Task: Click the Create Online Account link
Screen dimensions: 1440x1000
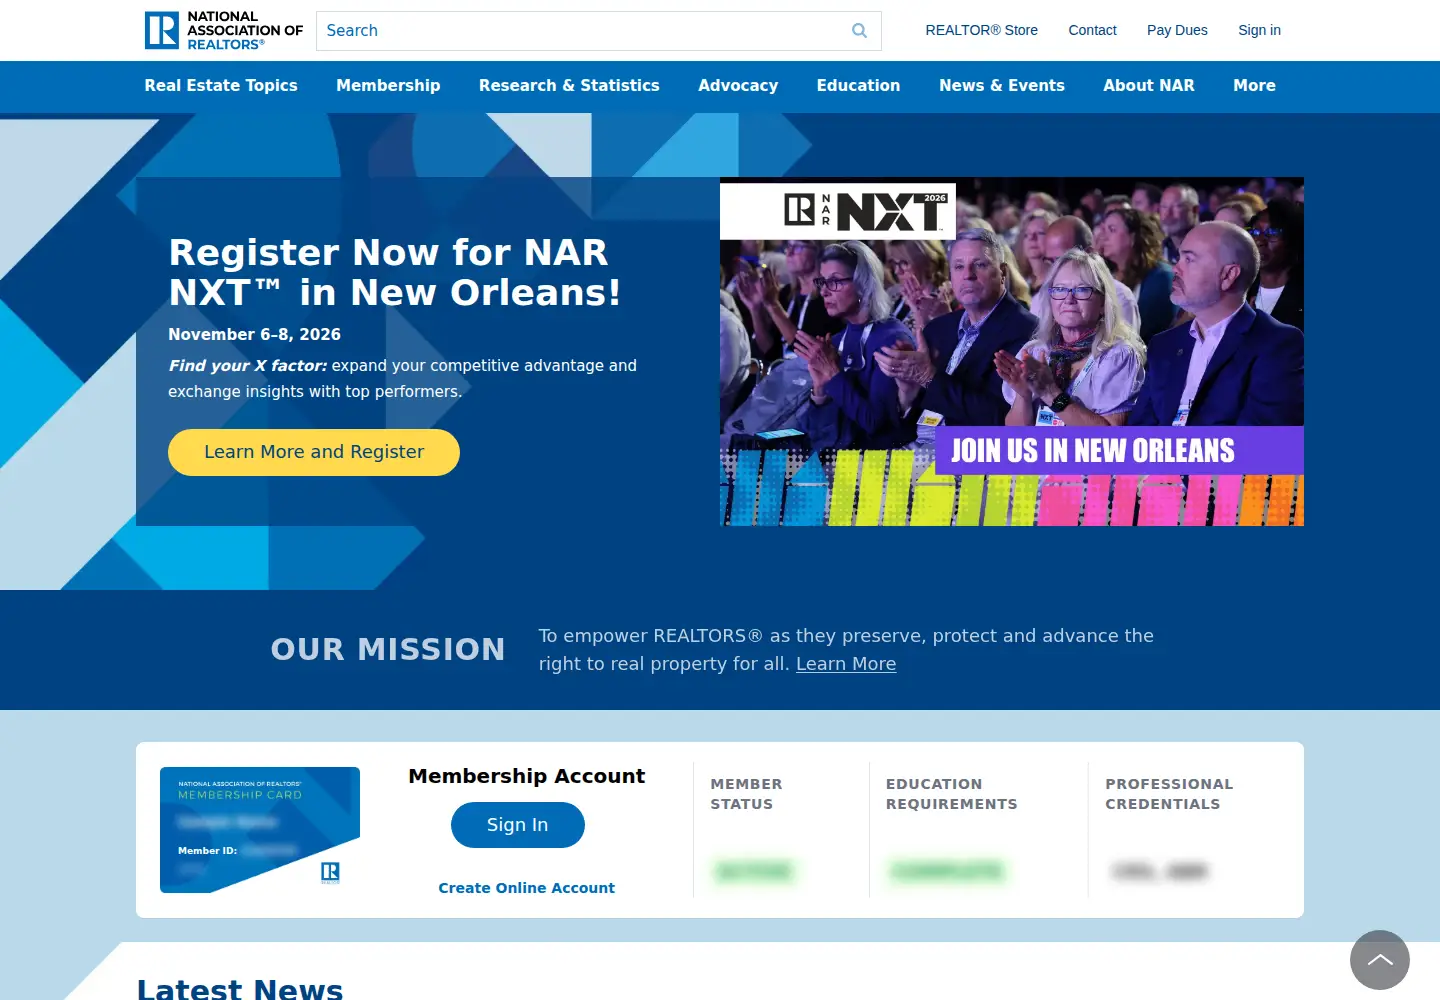Action: click(526, 888)
